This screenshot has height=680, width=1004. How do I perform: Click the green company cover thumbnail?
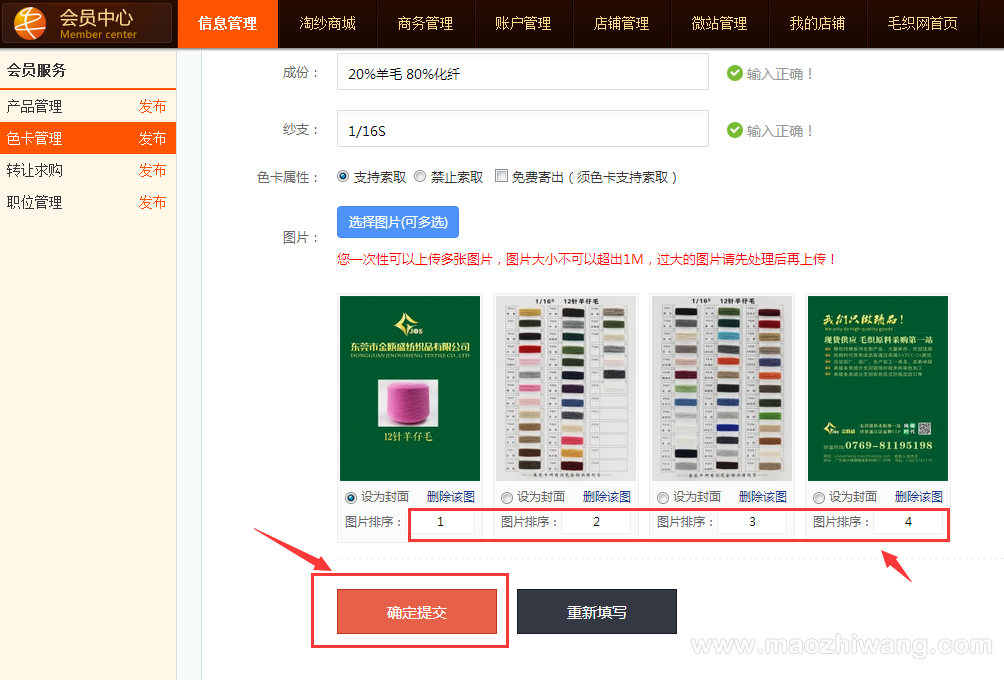tap(410, 388)
